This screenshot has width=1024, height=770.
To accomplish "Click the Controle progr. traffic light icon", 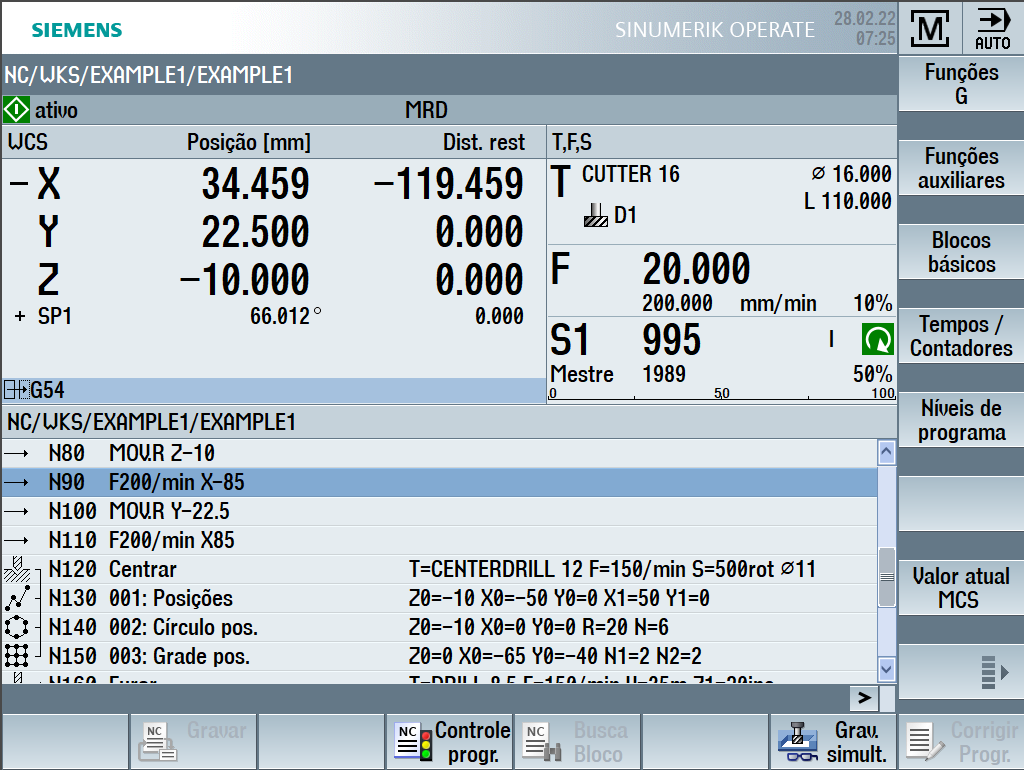I will [x=414, y=743].
